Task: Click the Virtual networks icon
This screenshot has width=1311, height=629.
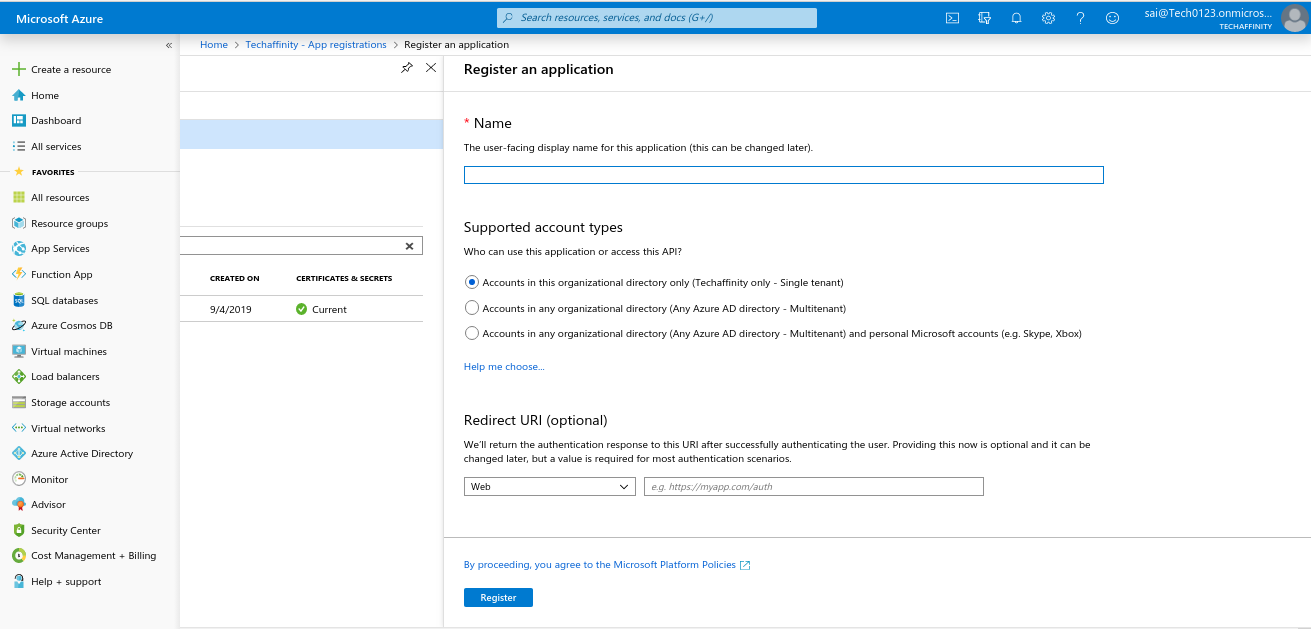Action: (18, 428)
